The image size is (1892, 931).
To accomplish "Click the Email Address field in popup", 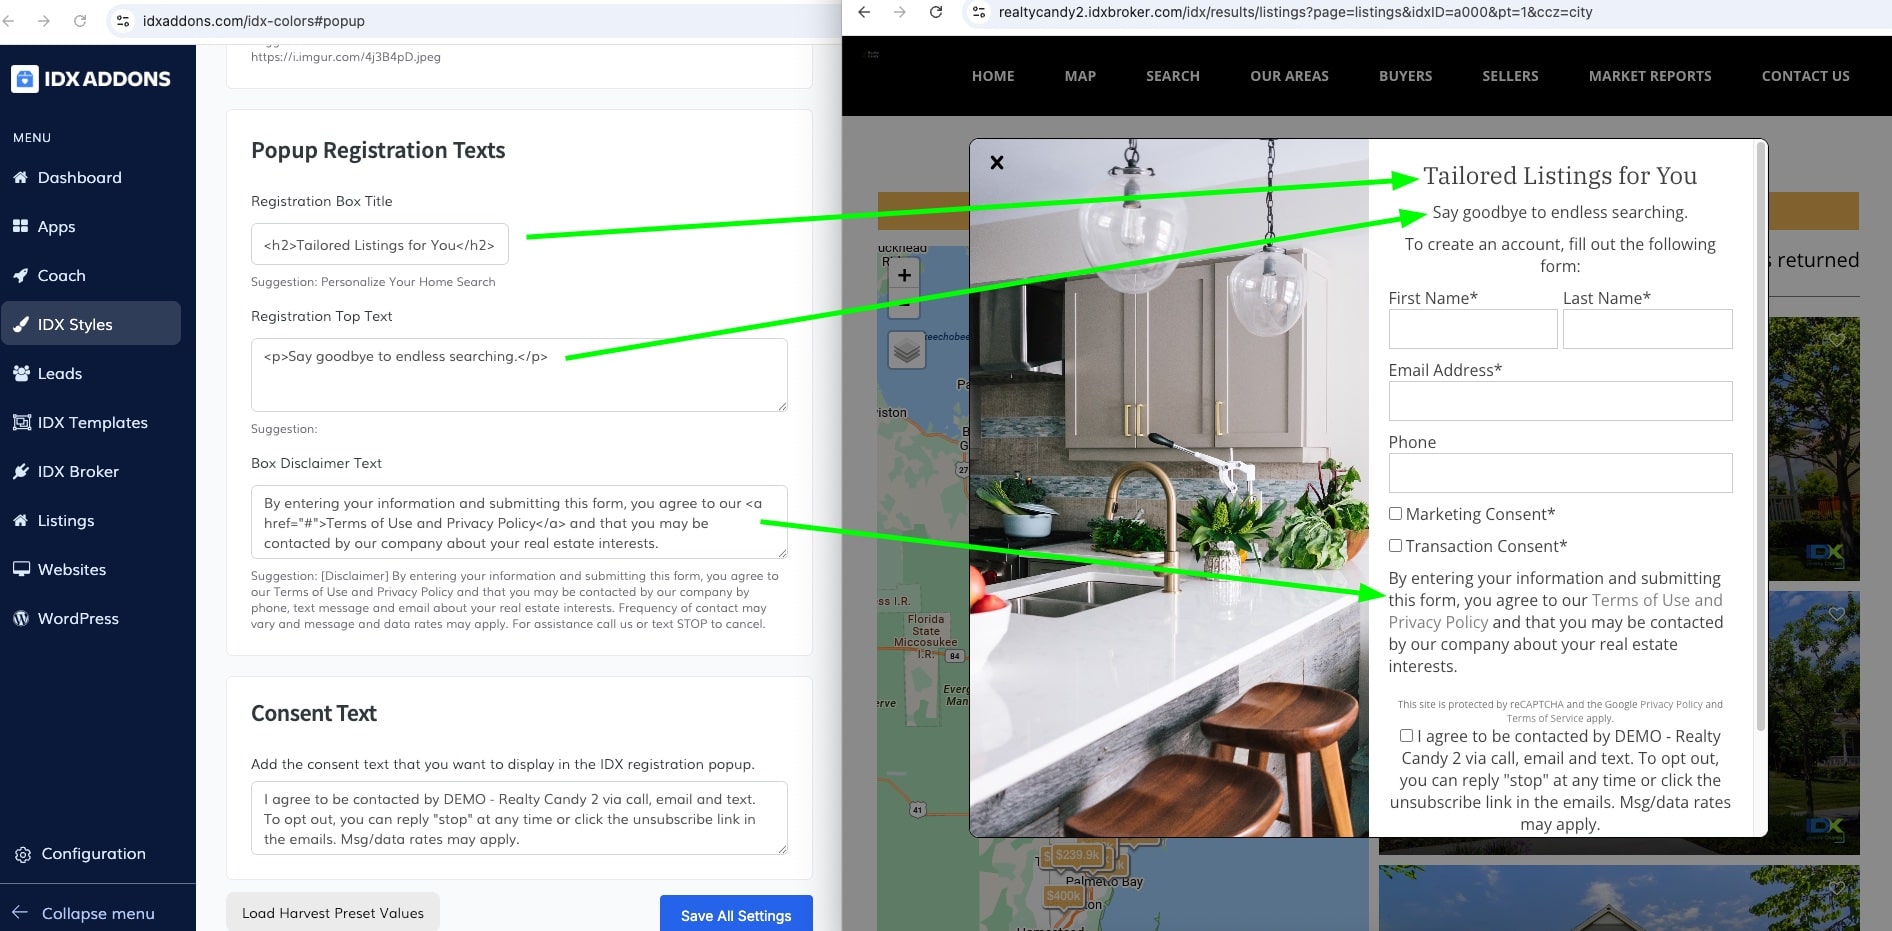I will tap(1560, 401).
